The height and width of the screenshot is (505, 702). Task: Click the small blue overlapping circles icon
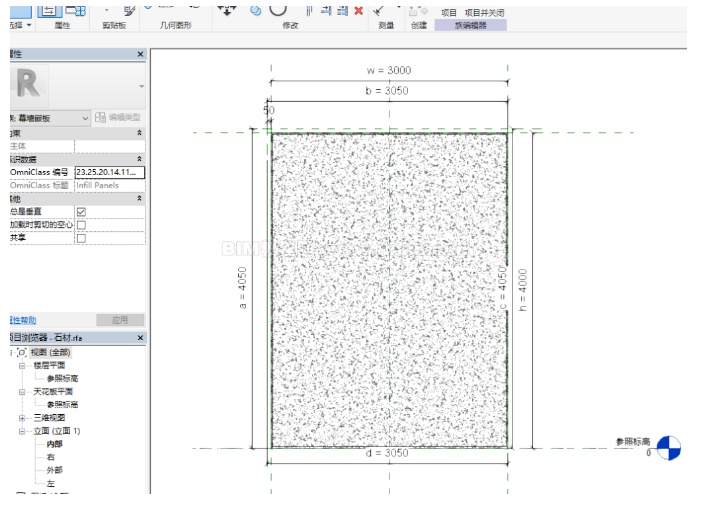click(x=256, y=11)
